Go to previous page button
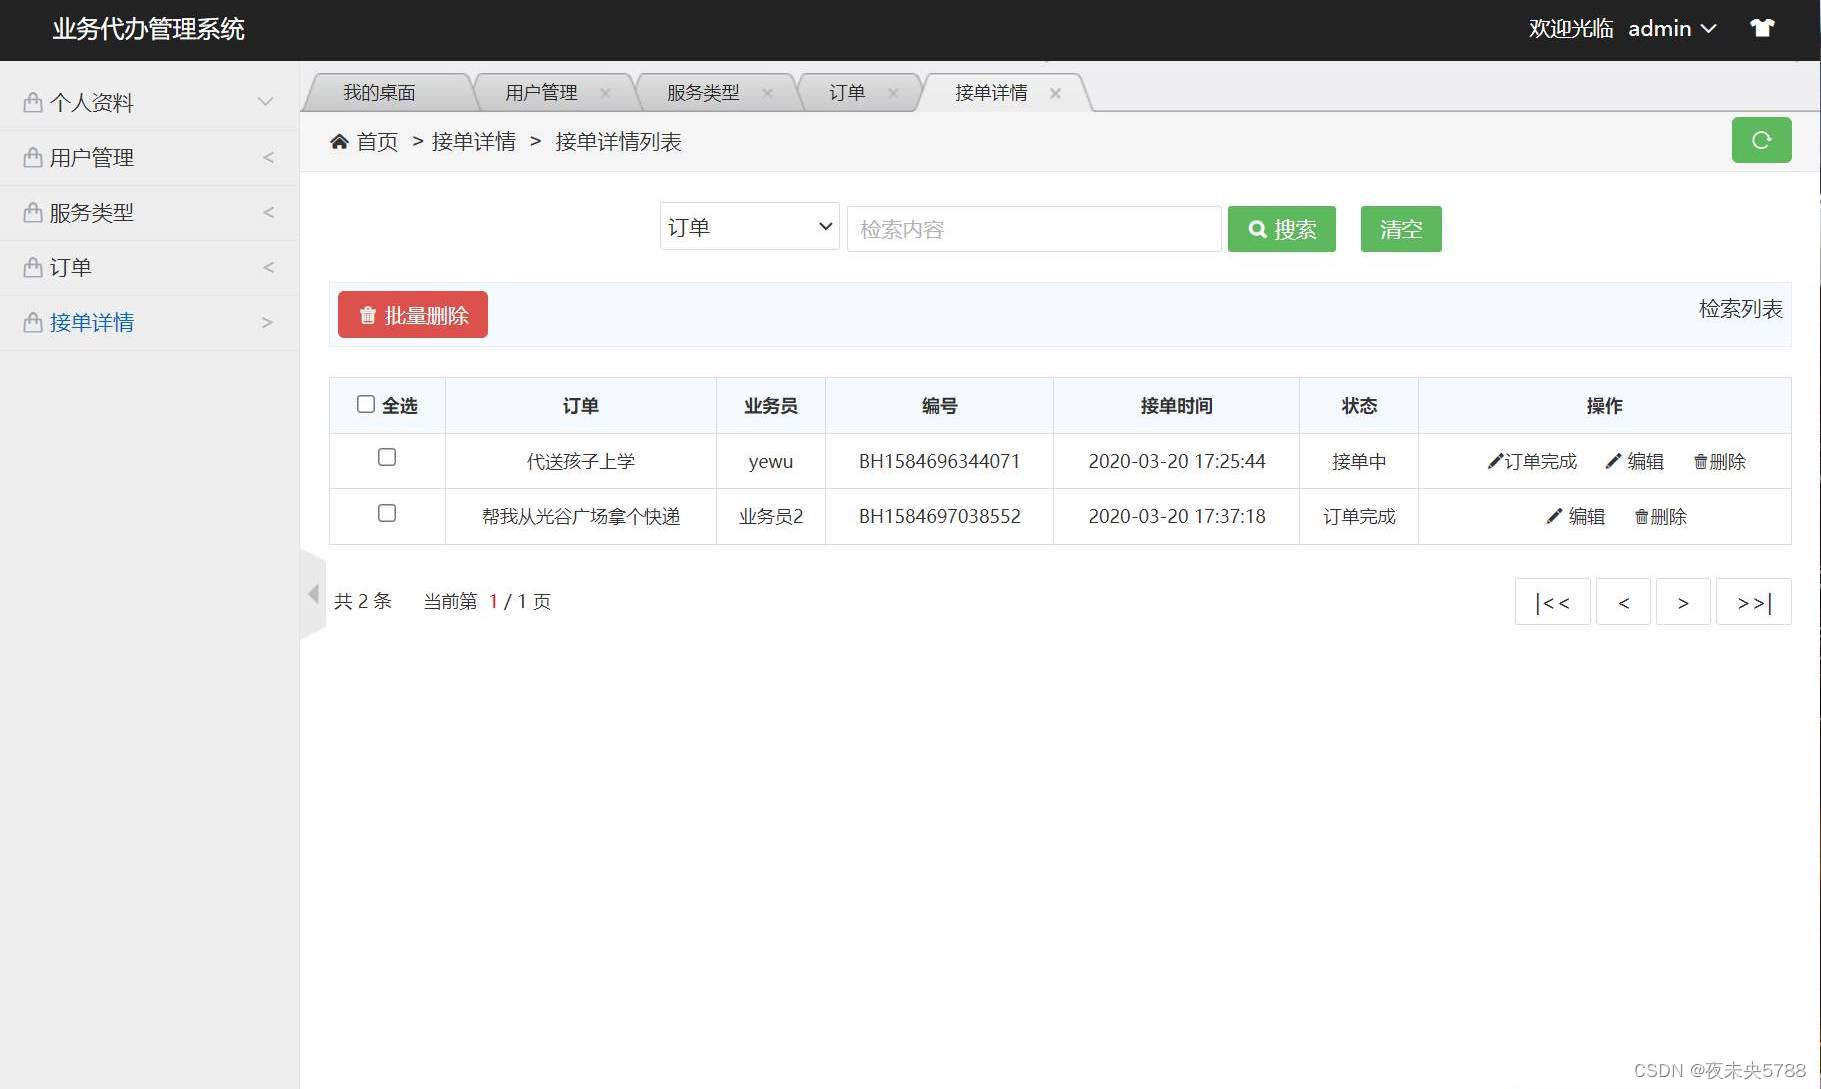This screenshot has height=1089, width=1821. pyautogui.click(x=1623, y=602)
